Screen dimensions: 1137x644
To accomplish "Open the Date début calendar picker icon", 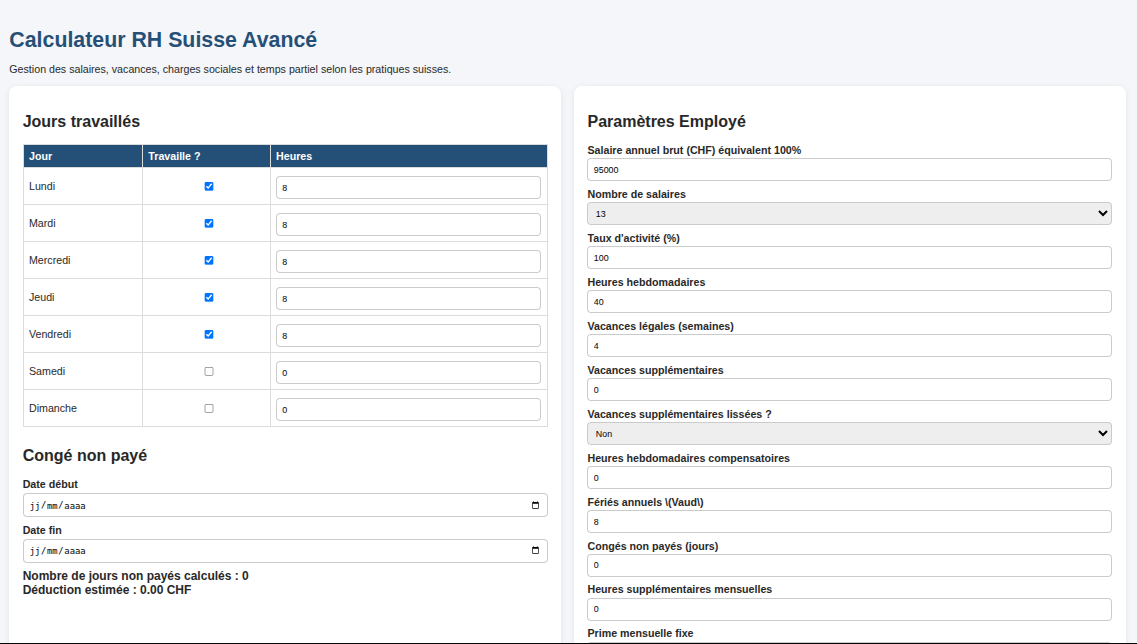I will 535,505.
